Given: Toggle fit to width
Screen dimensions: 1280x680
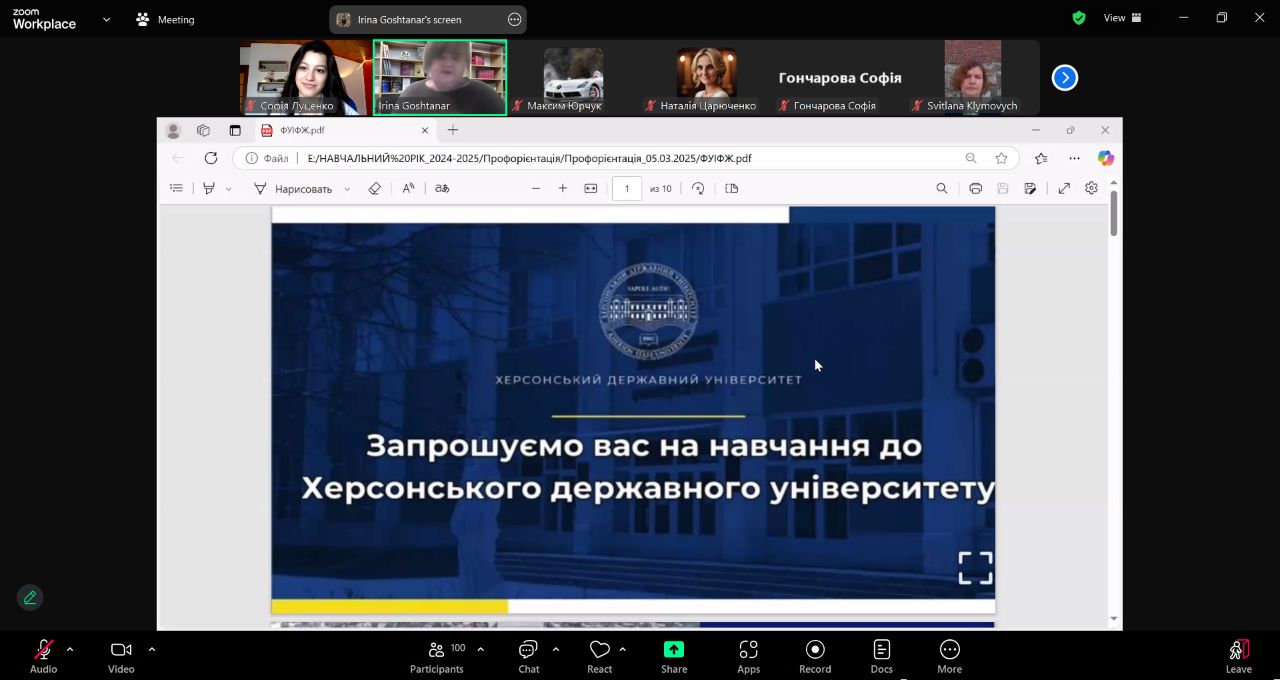Looking at the screenshot, I should (x=591, y=188).
